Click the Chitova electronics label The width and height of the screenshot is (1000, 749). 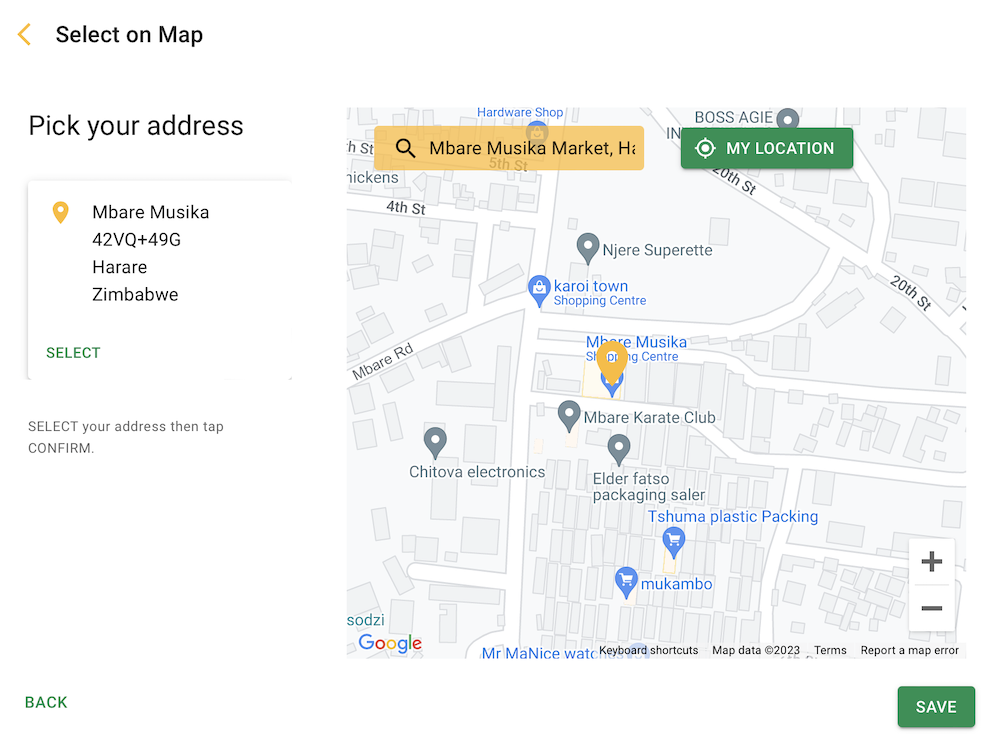[x=477, y=472]
